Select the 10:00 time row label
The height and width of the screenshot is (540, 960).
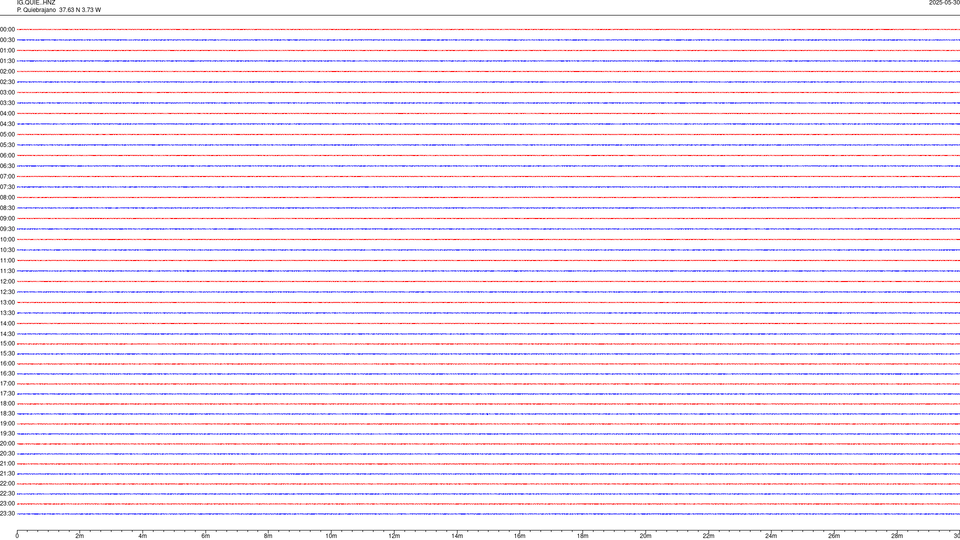[7, 239]
